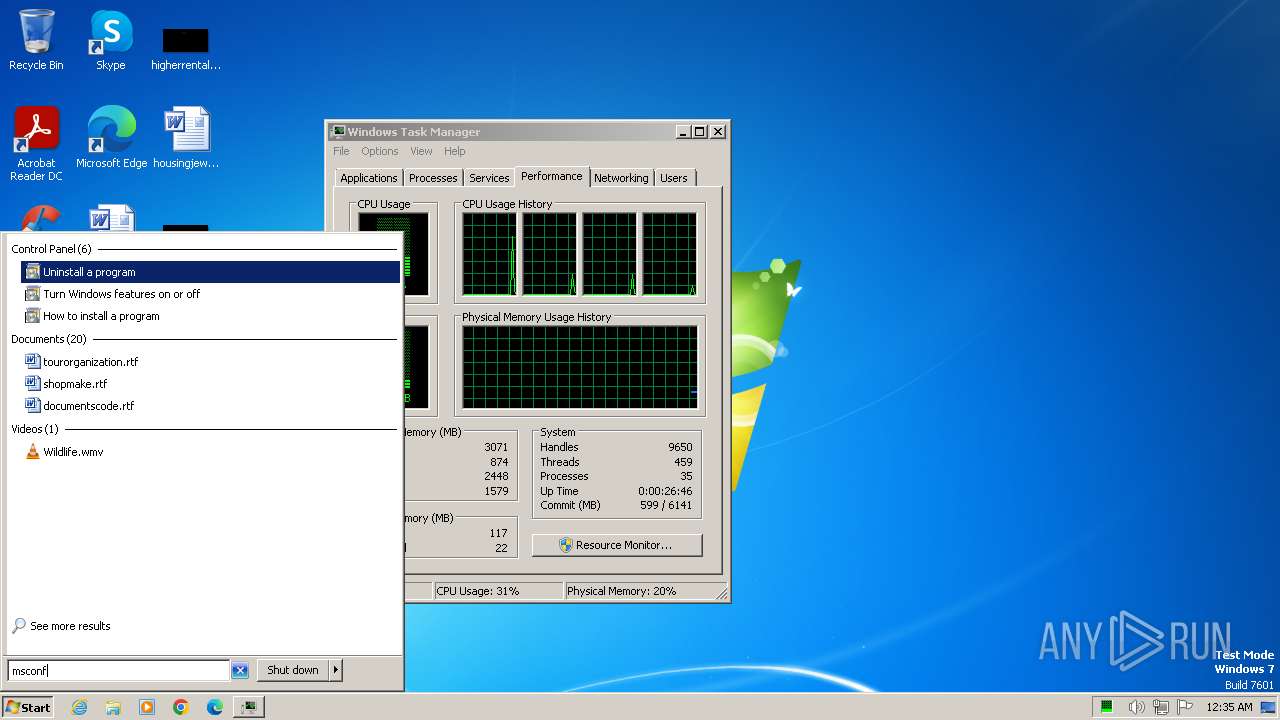The image size is (1280, 720).
Task: Click the 12:35 AM taskbar clock
Action: (1229, 707)
